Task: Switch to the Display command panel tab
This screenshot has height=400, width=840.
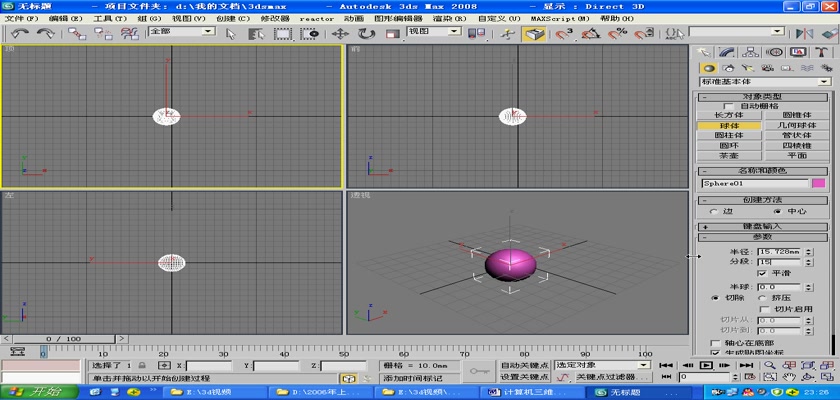Action: tap(799, 52)
